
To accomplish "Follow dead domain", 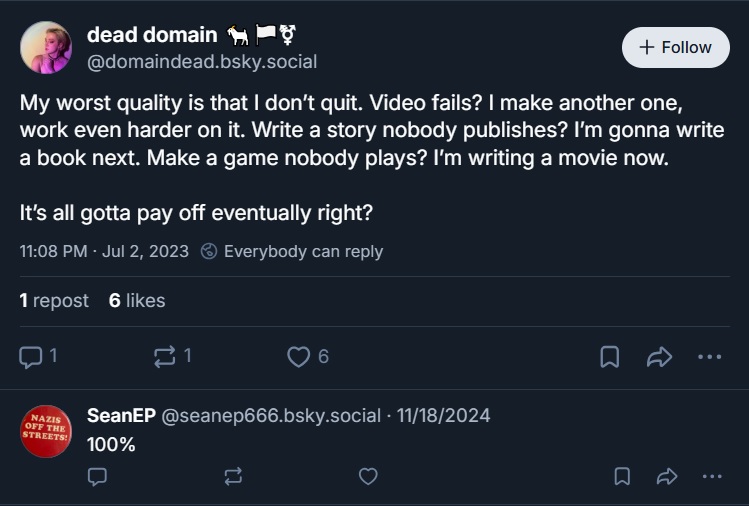I will [x=675, y=47].
